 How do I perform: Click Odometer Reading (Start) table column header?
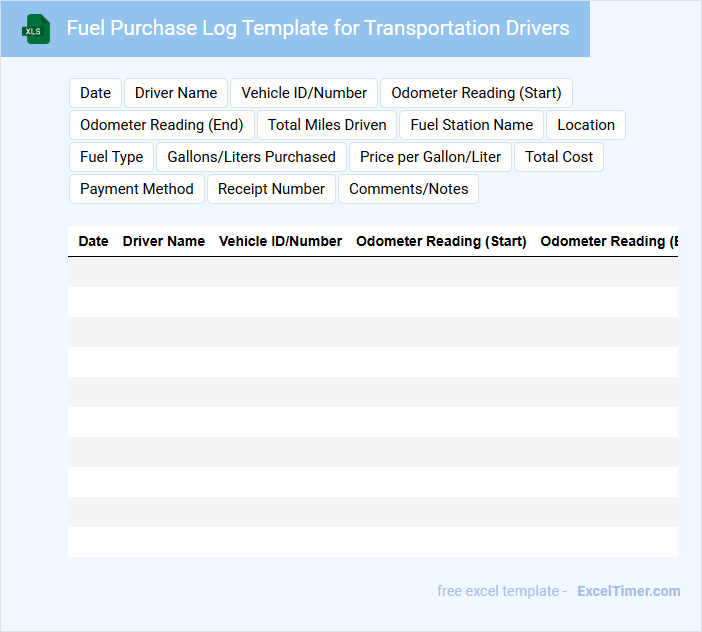(x=441, y=241)
